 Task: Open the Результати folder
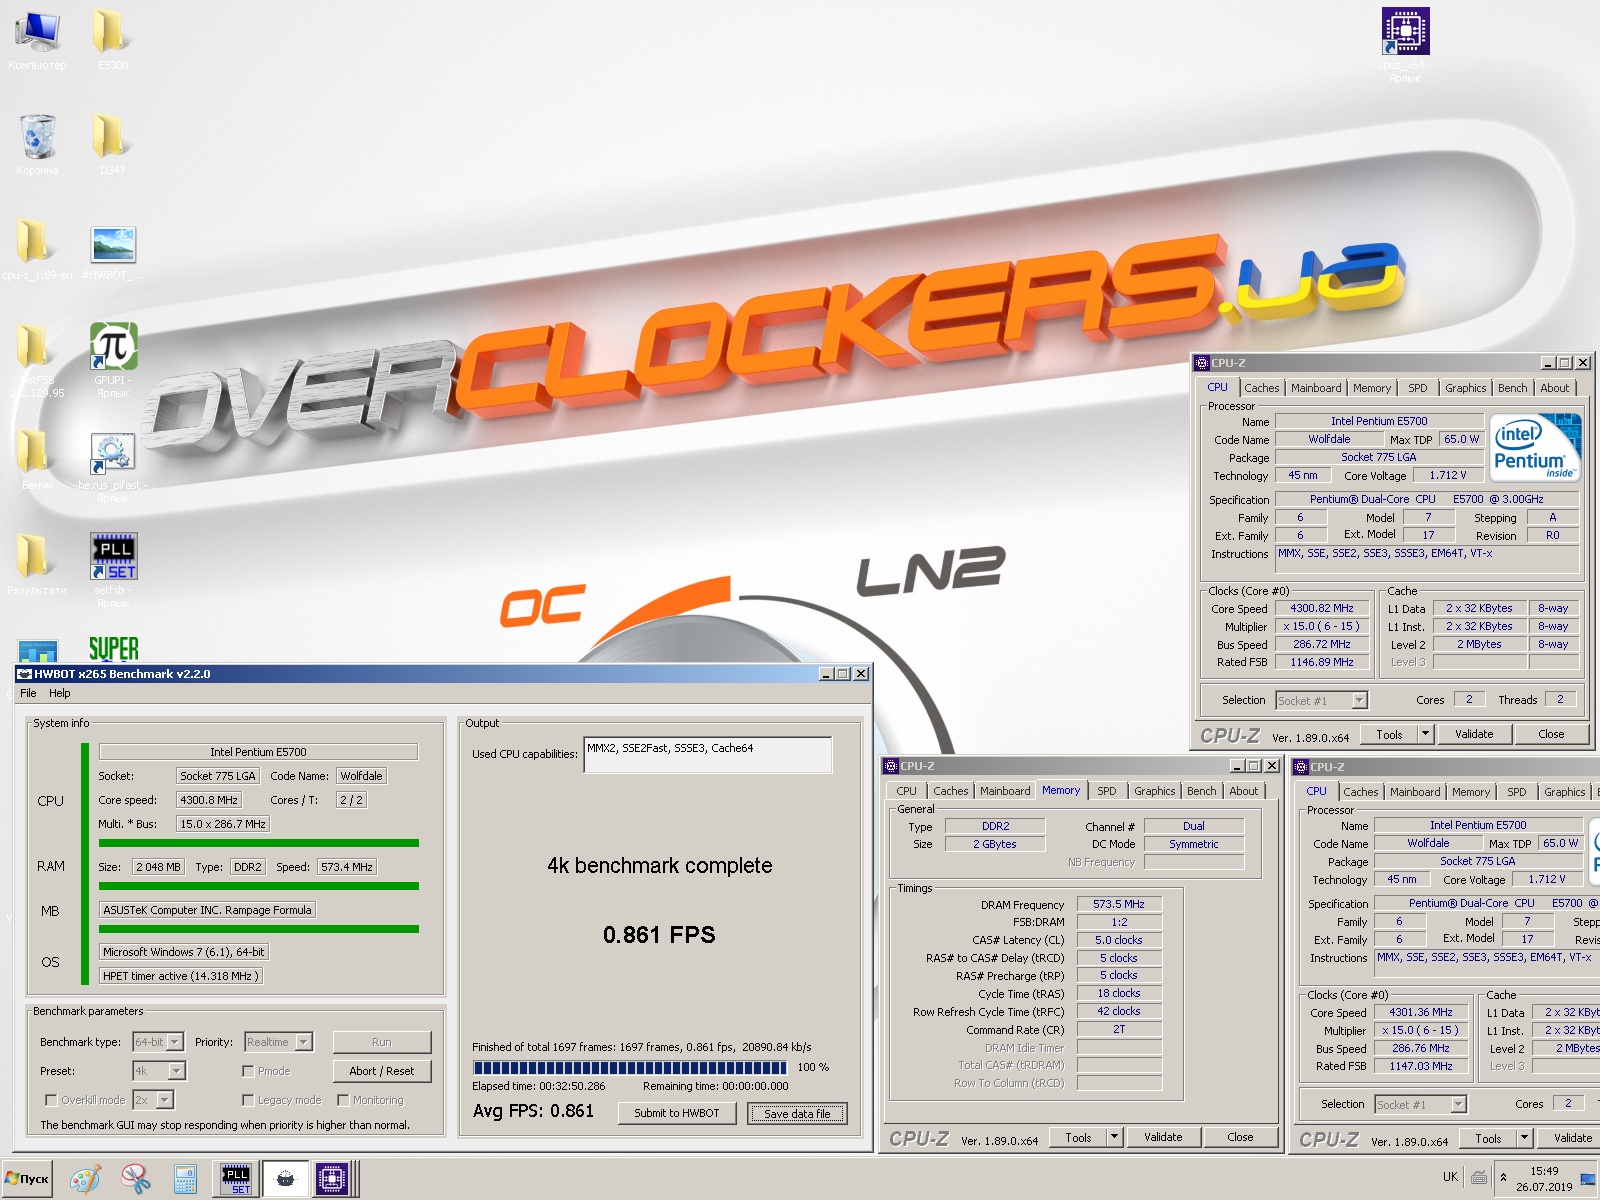tap(37, 565)
